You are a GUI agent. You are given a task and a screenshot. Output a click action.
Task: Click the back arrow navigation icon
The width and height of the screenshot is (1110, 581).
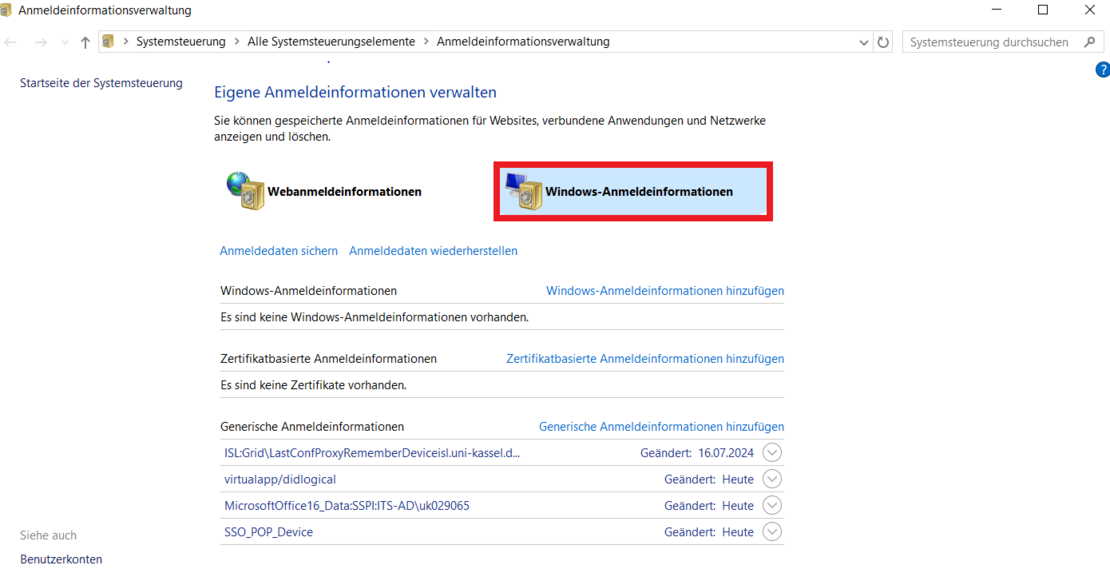[x=11, y=42]
